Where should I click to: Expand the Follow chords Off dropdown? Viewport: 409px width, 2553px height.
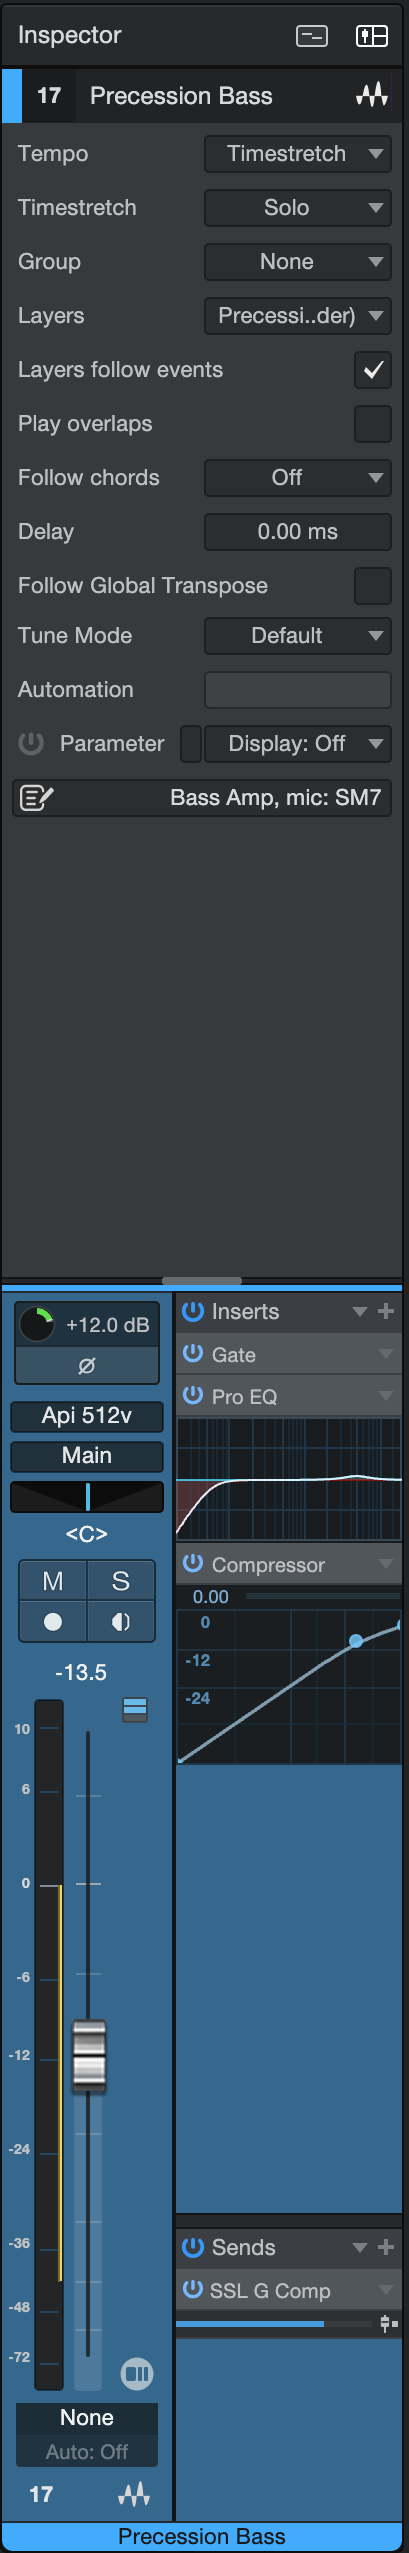298,478
